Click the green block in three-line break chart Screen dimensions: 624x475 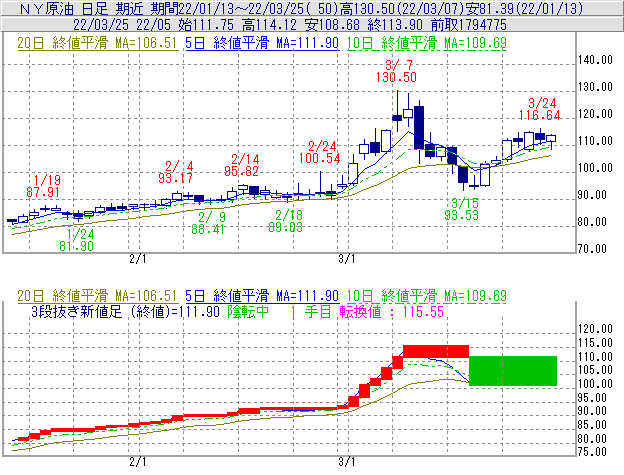513,371
